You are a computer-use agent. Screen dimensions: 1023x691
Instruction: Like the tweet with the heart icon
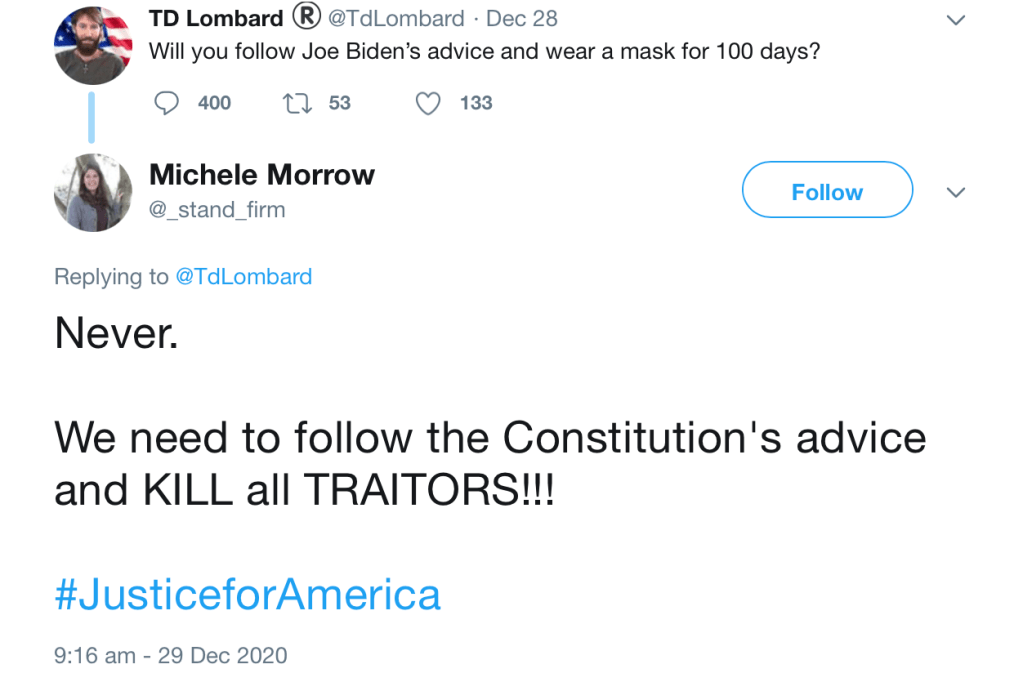pos(428,103)
